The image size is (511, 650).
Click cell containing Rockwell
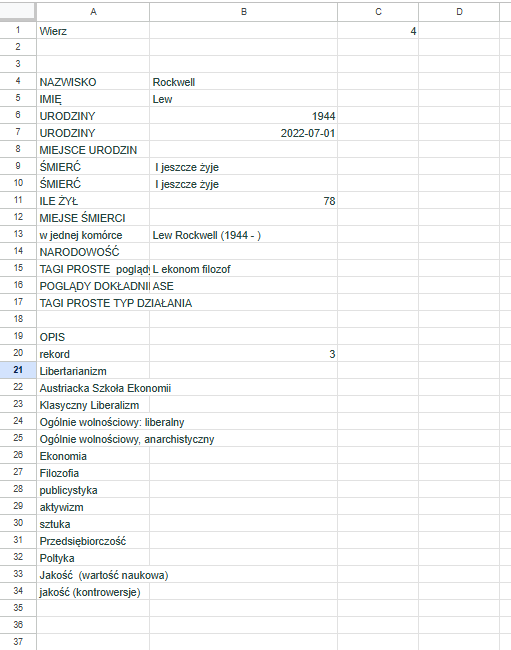tap(244, 82)
